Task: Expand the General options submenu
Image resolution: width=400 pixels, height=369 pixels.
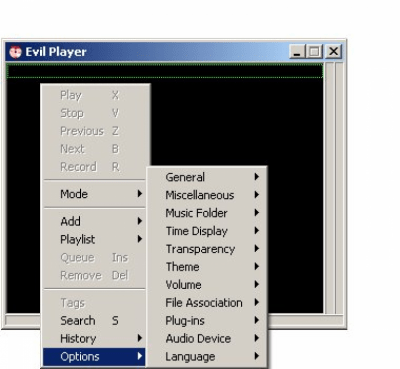Action: 207,177
